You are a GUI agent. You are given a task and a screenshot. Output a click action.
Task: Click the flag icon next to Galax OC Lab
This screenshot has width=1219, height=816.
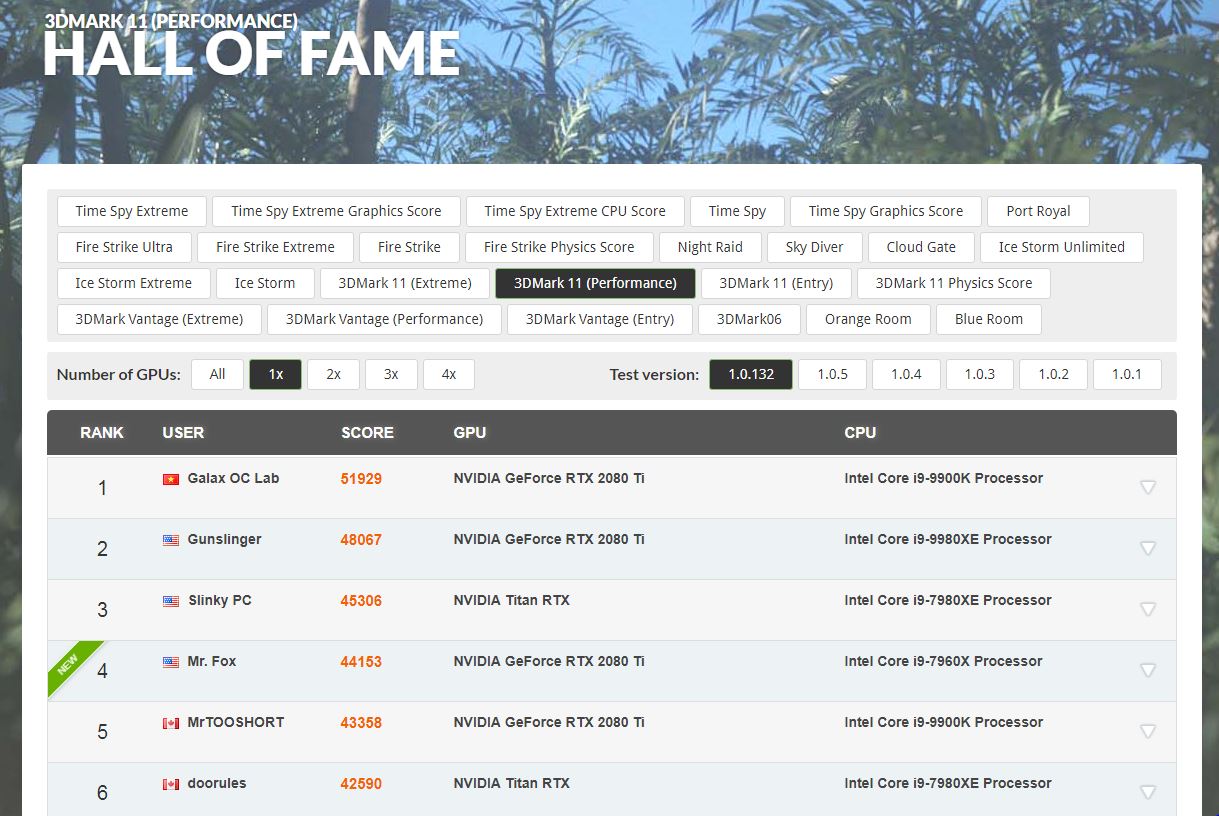click(171, 479)
